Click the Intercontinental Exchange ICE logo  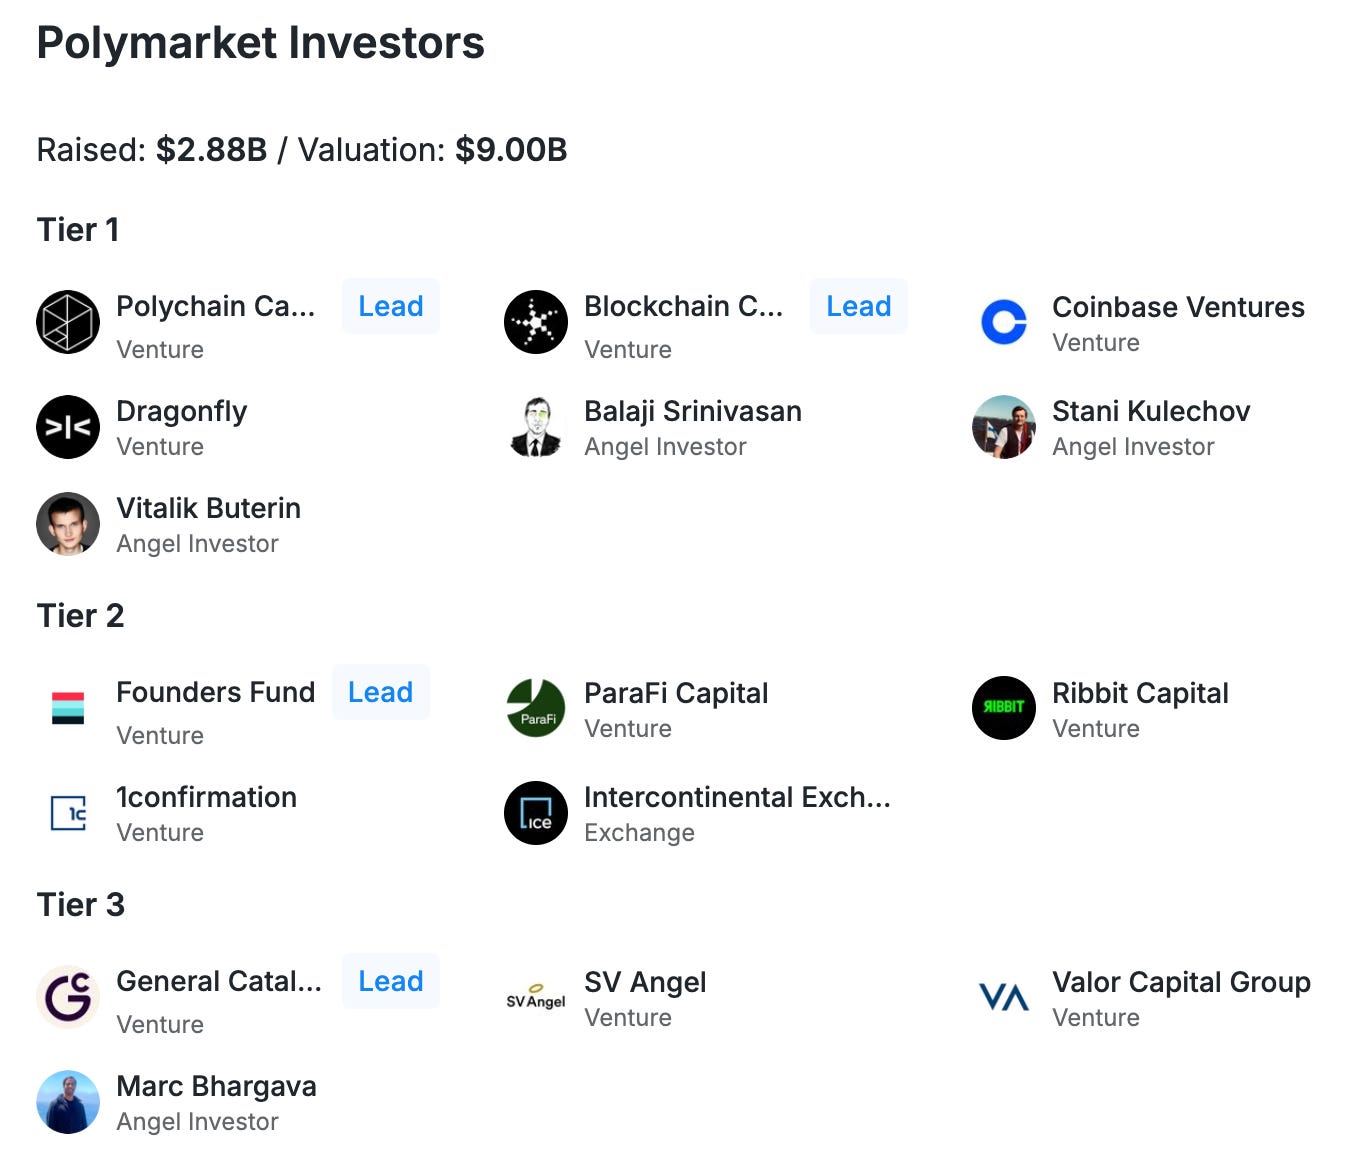pyautogui.click(x=536, y=813)
